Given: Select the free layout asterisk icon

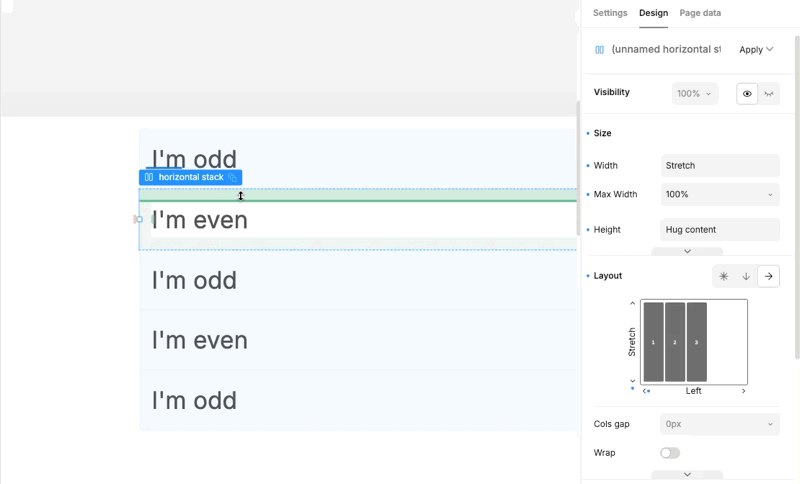Looking at the screenshot, I should (x=723, y=276).
